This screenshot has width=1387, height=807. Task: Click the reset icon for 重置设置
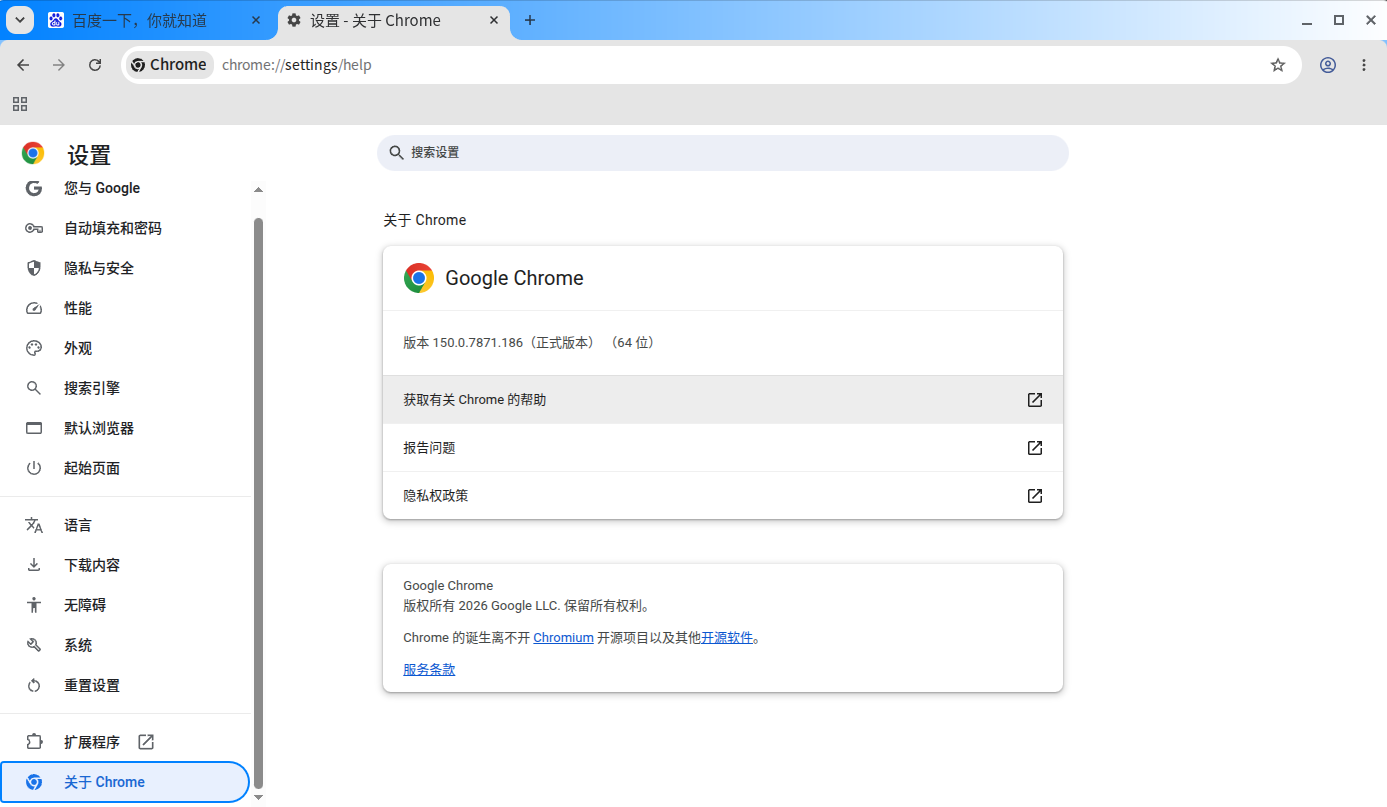[x=34, y=685]
